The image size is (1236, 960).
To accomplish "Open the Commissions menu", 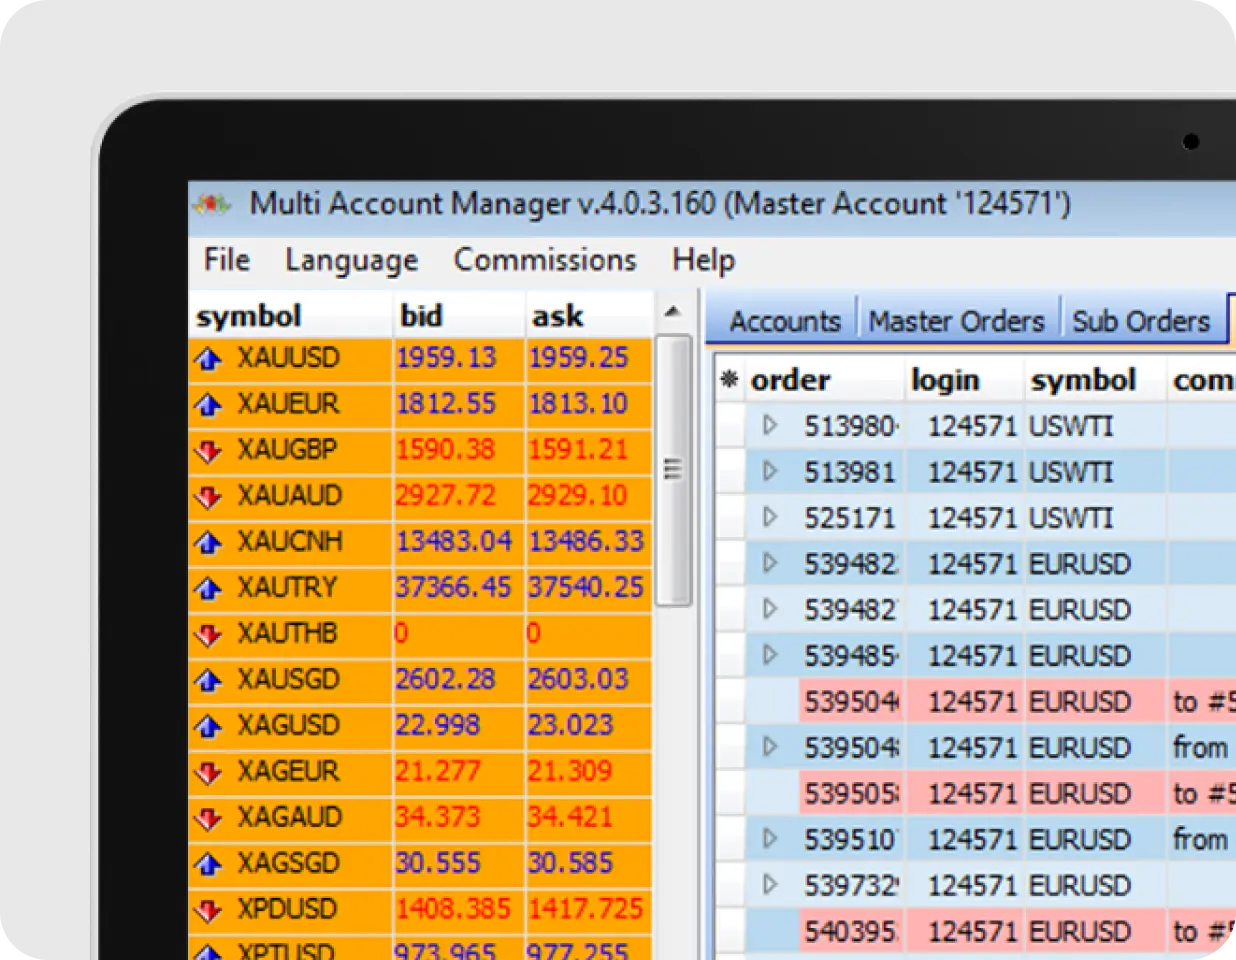I will pos(544,260).
